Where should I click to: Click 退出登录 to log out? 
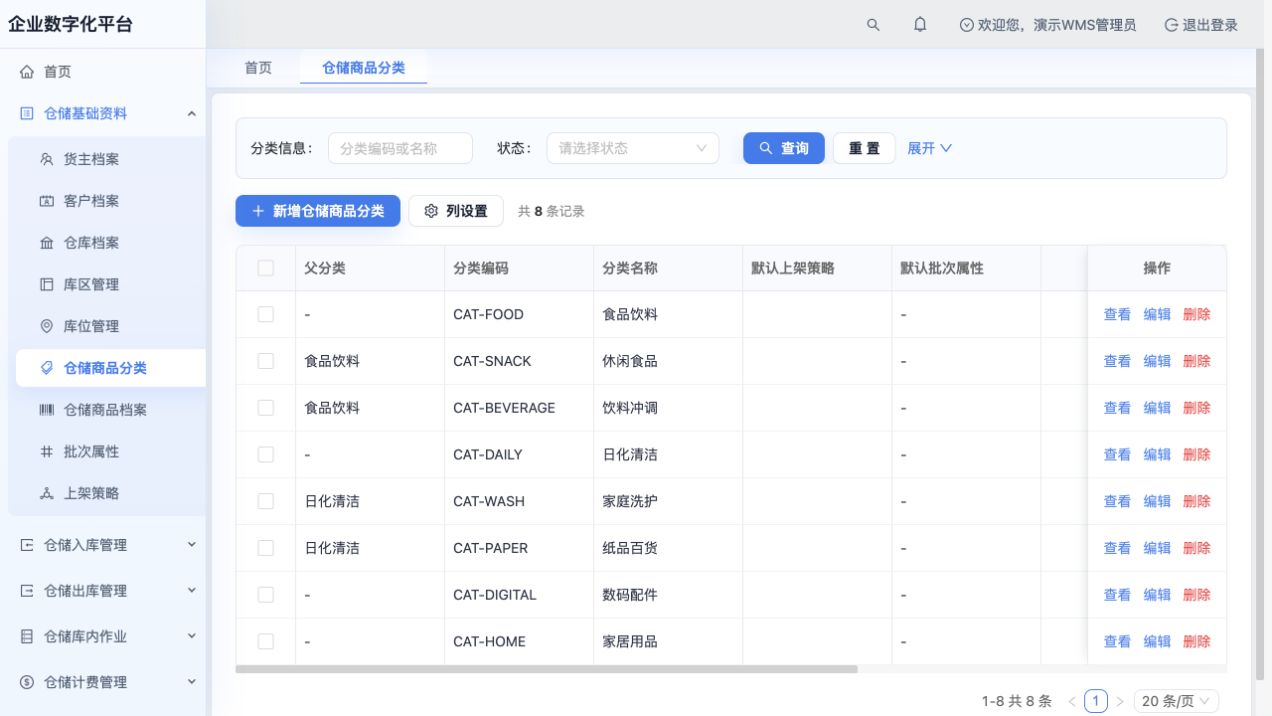[x=1201, y=25]
